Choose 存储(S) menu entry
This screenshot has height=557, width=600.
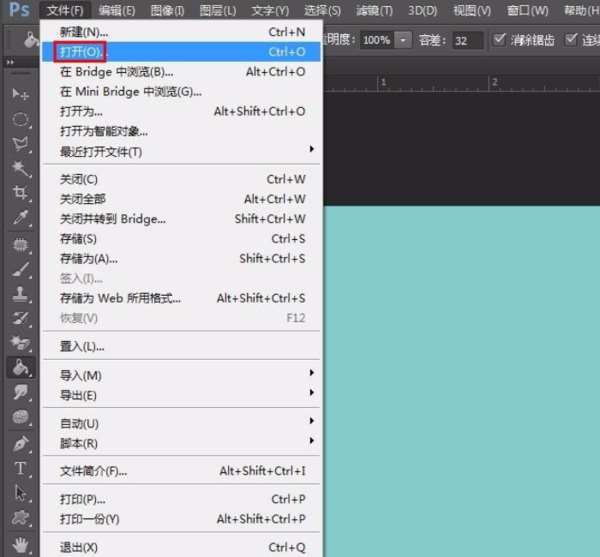tap(181, 239)
